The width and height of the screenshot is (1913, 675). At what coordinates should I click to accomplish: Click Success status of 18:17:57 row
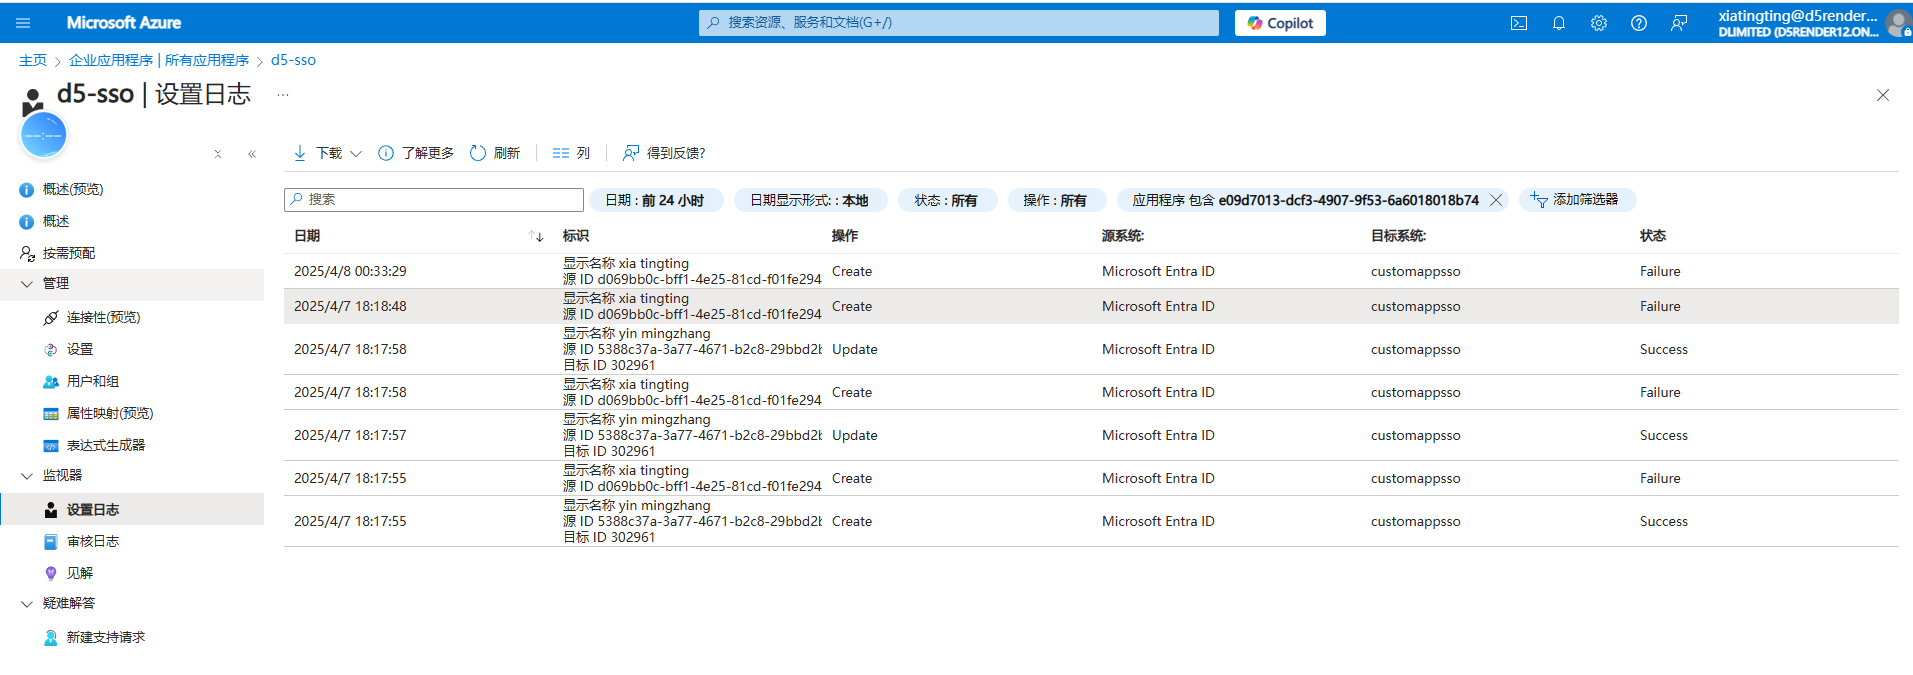pyautogui.click(x=1663, y=435)
